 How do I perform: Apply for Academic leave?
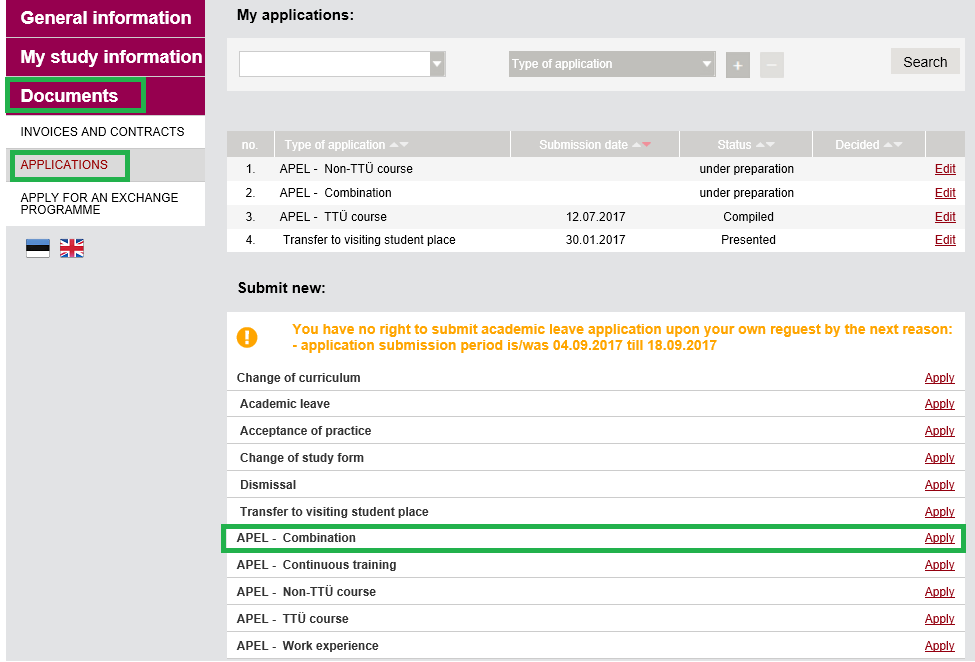[939, 404]
